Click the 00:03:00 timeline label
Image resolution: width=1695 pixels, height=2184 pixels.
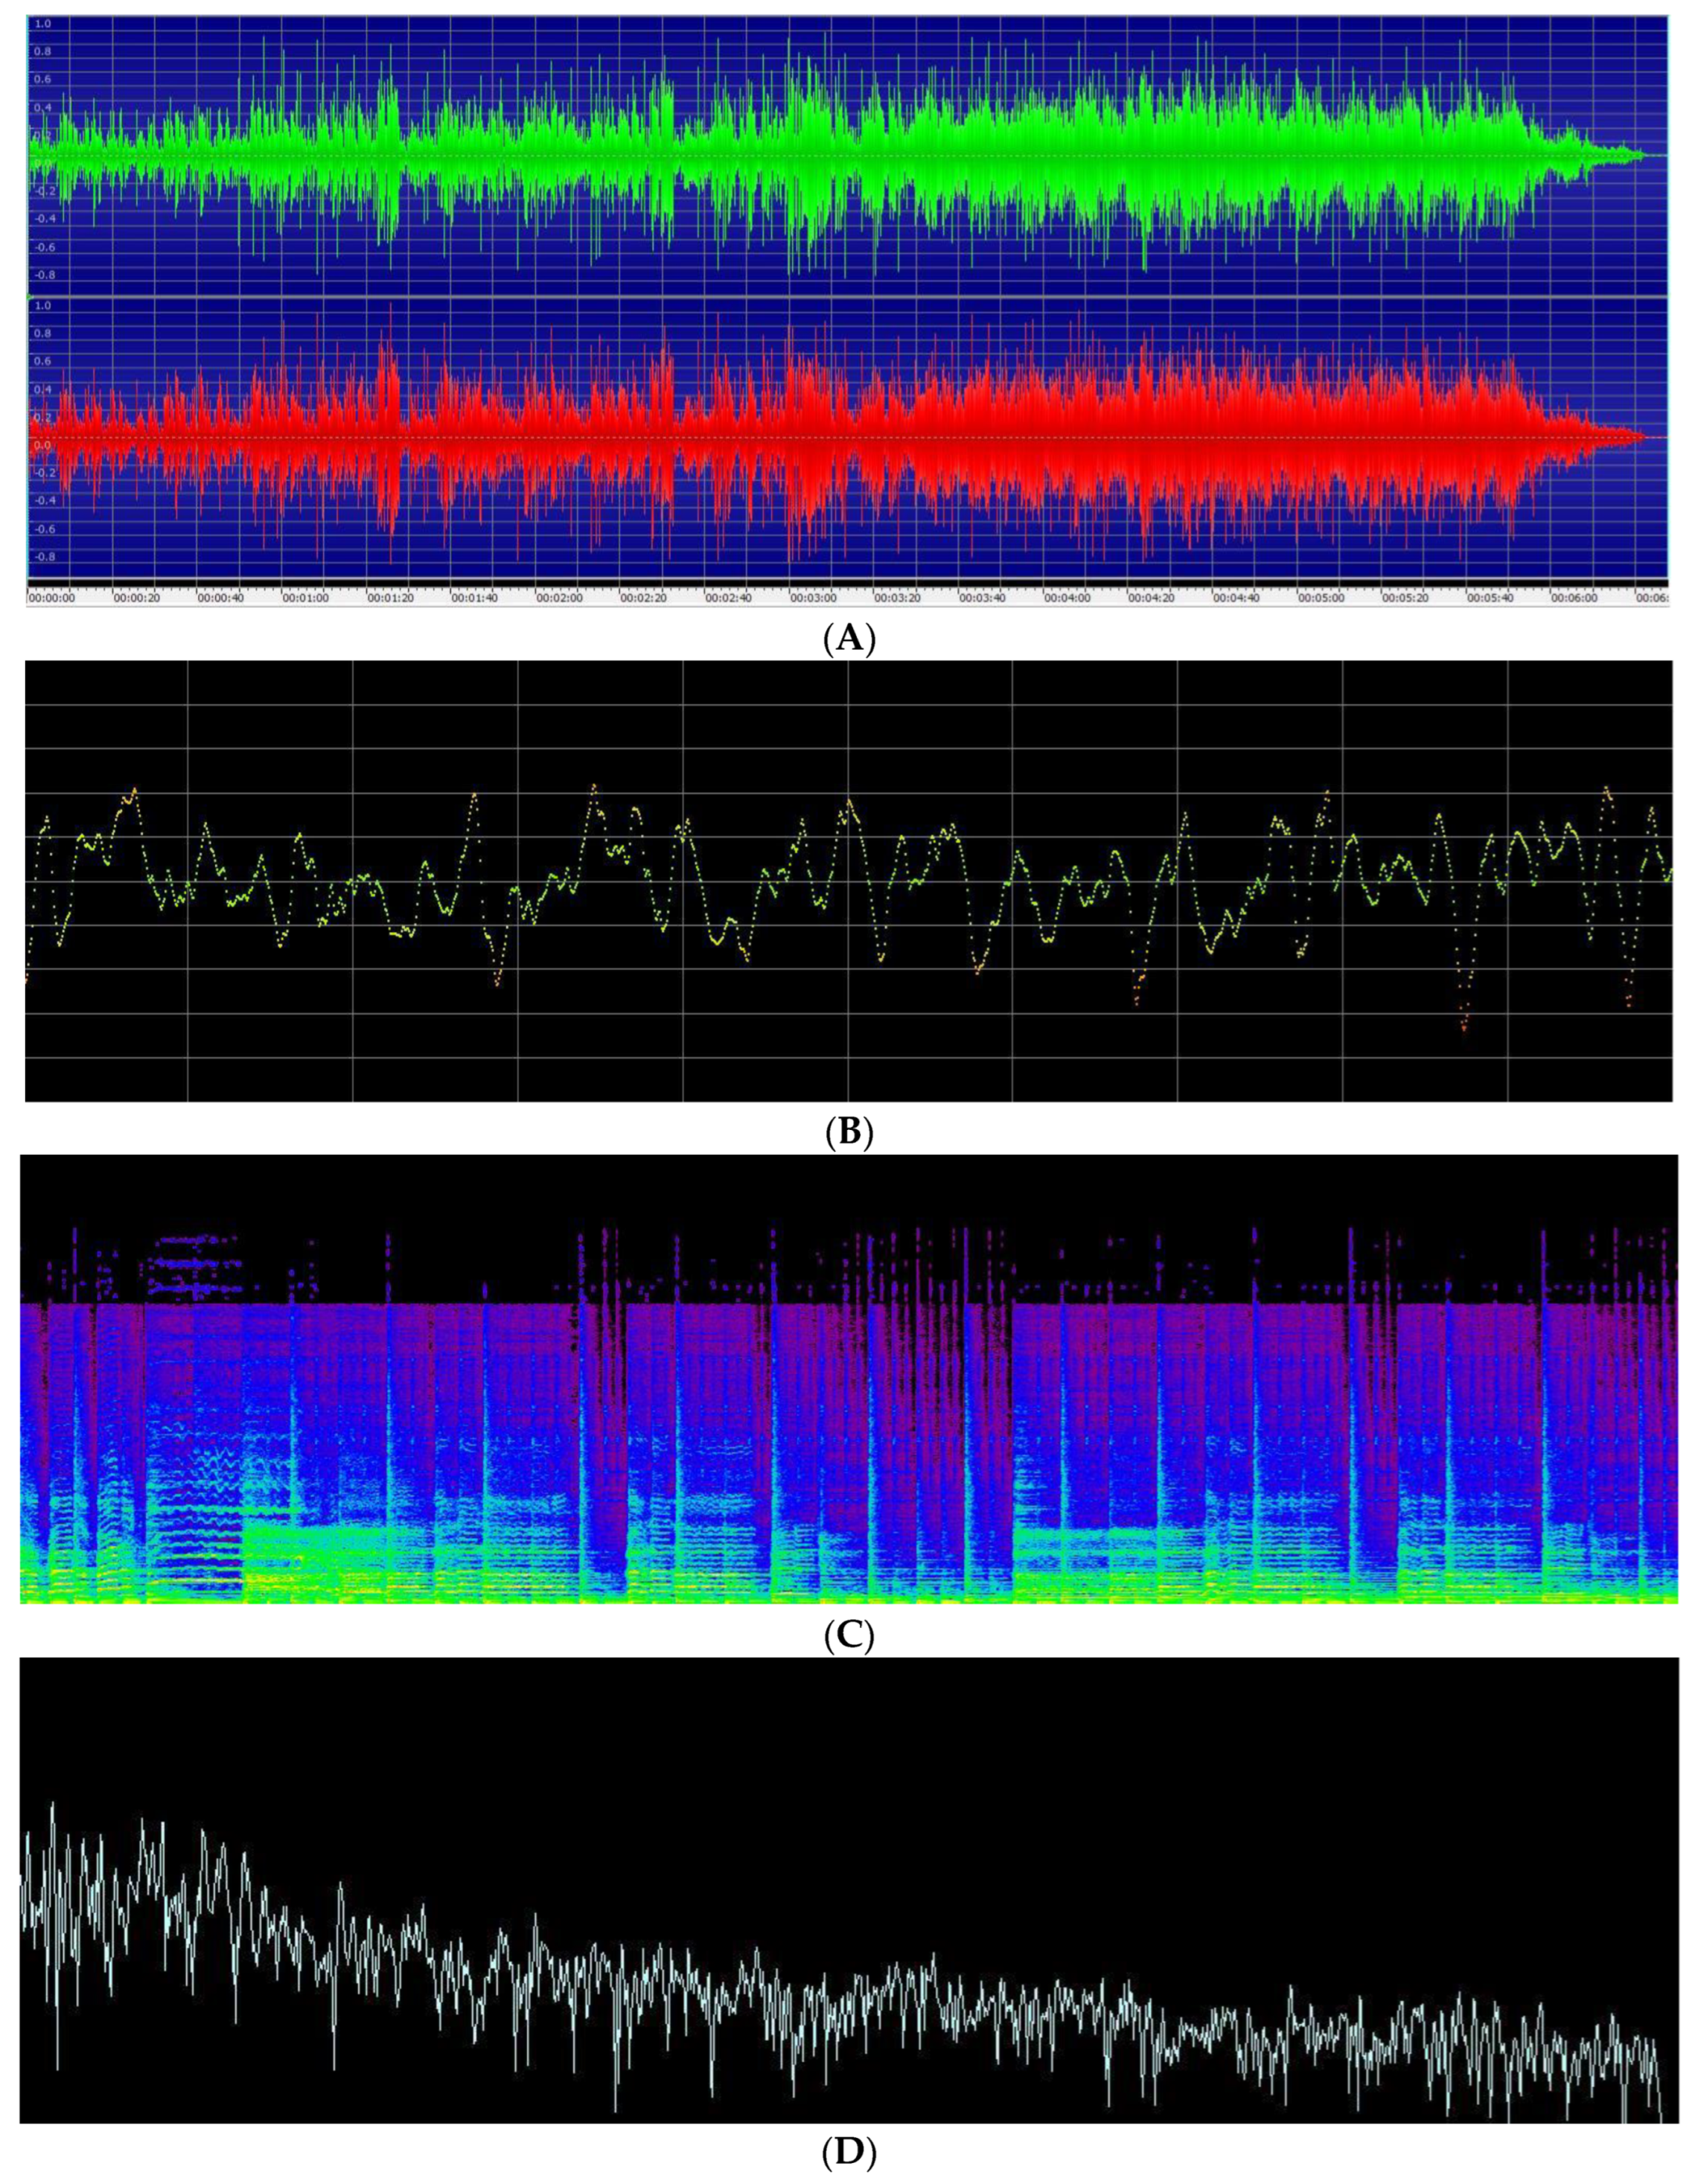tap(813, 598)
